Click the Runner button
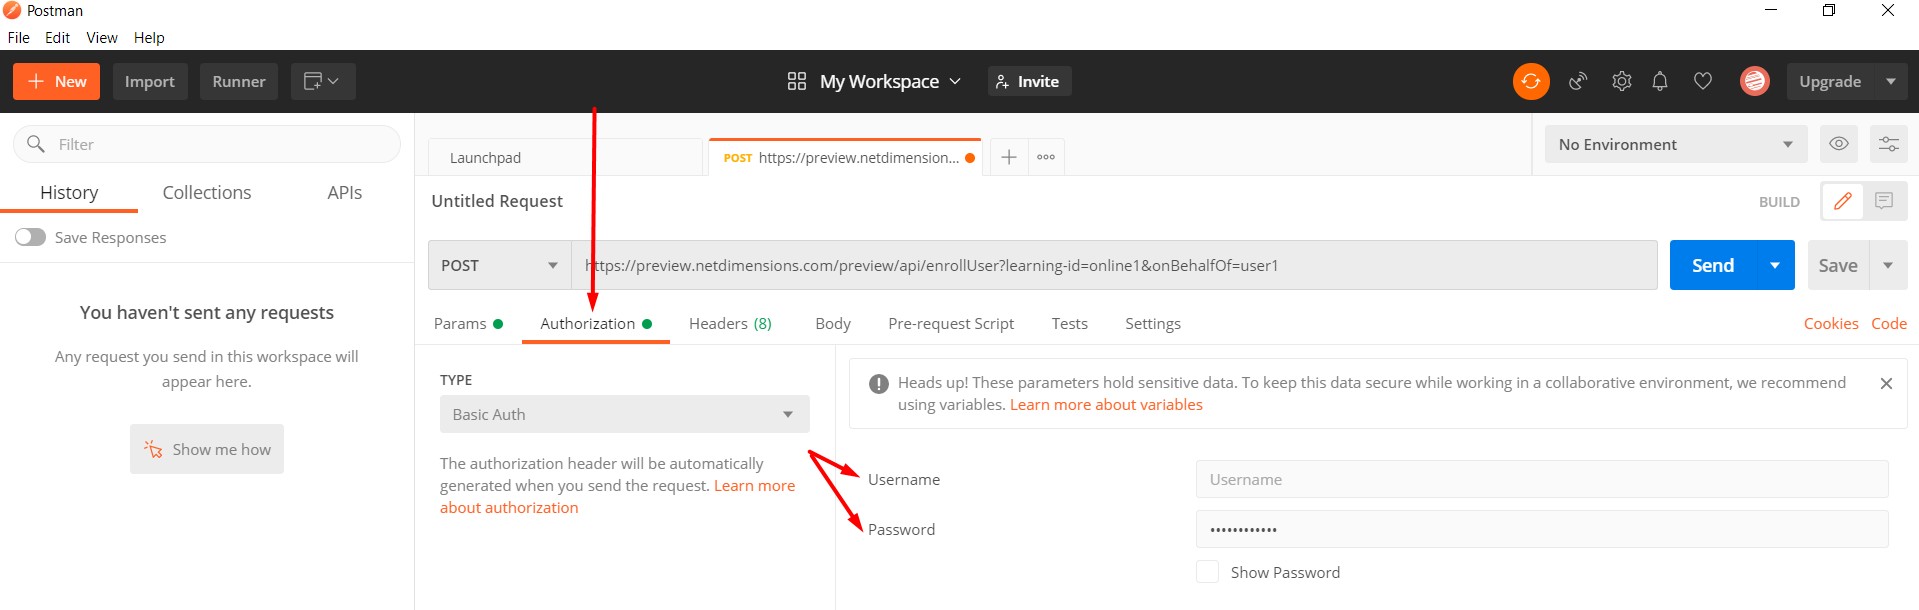Viewport: 1919px width, 610px height. point(239,81)
